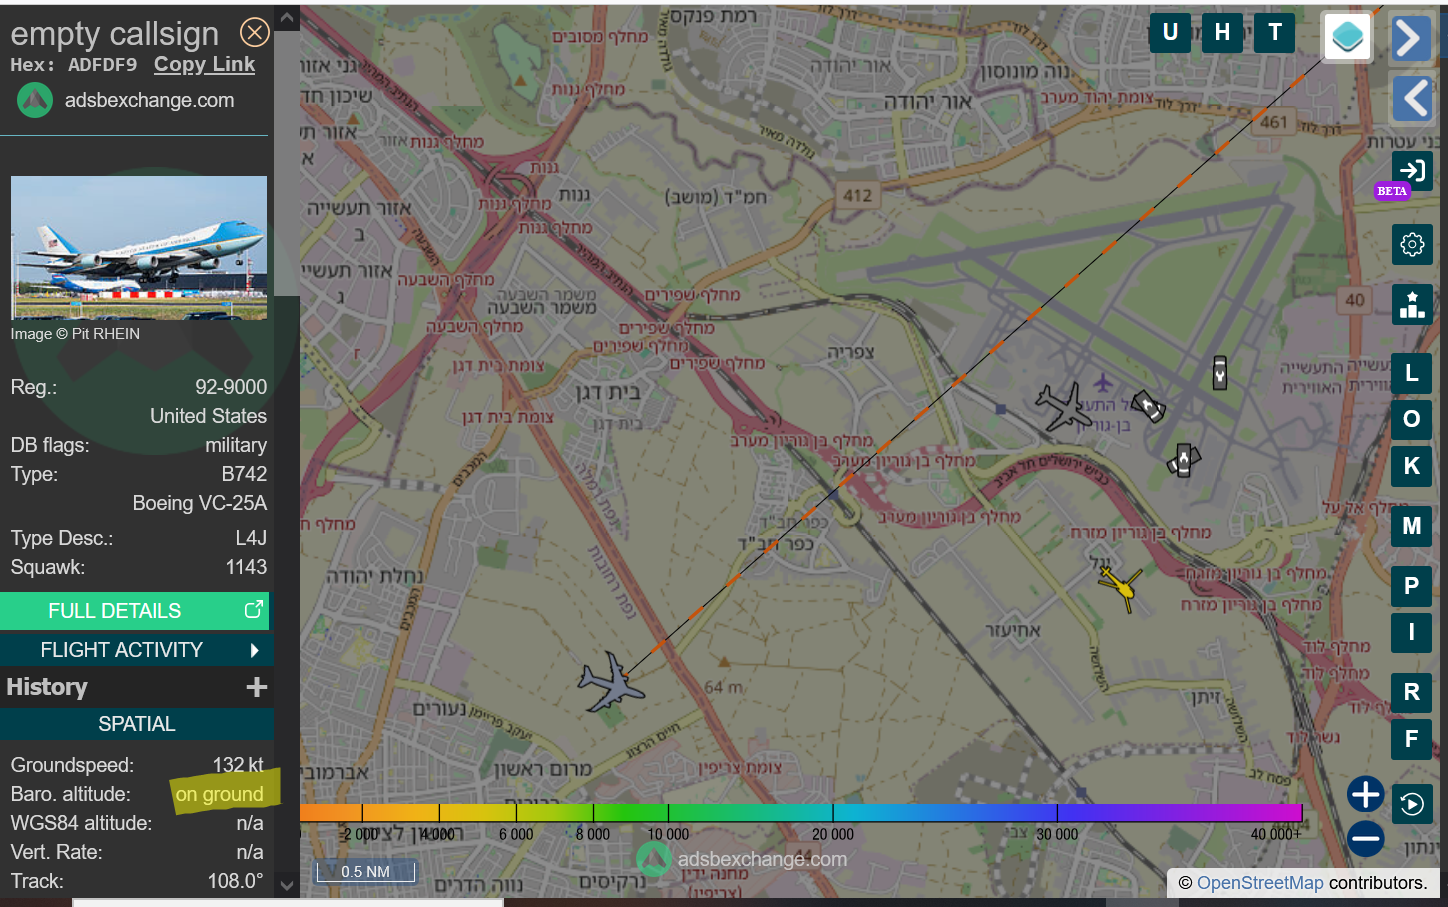The image size is (1448, 907).
Task: Open the settings gear on map
Action: [x=1412, y=244]
